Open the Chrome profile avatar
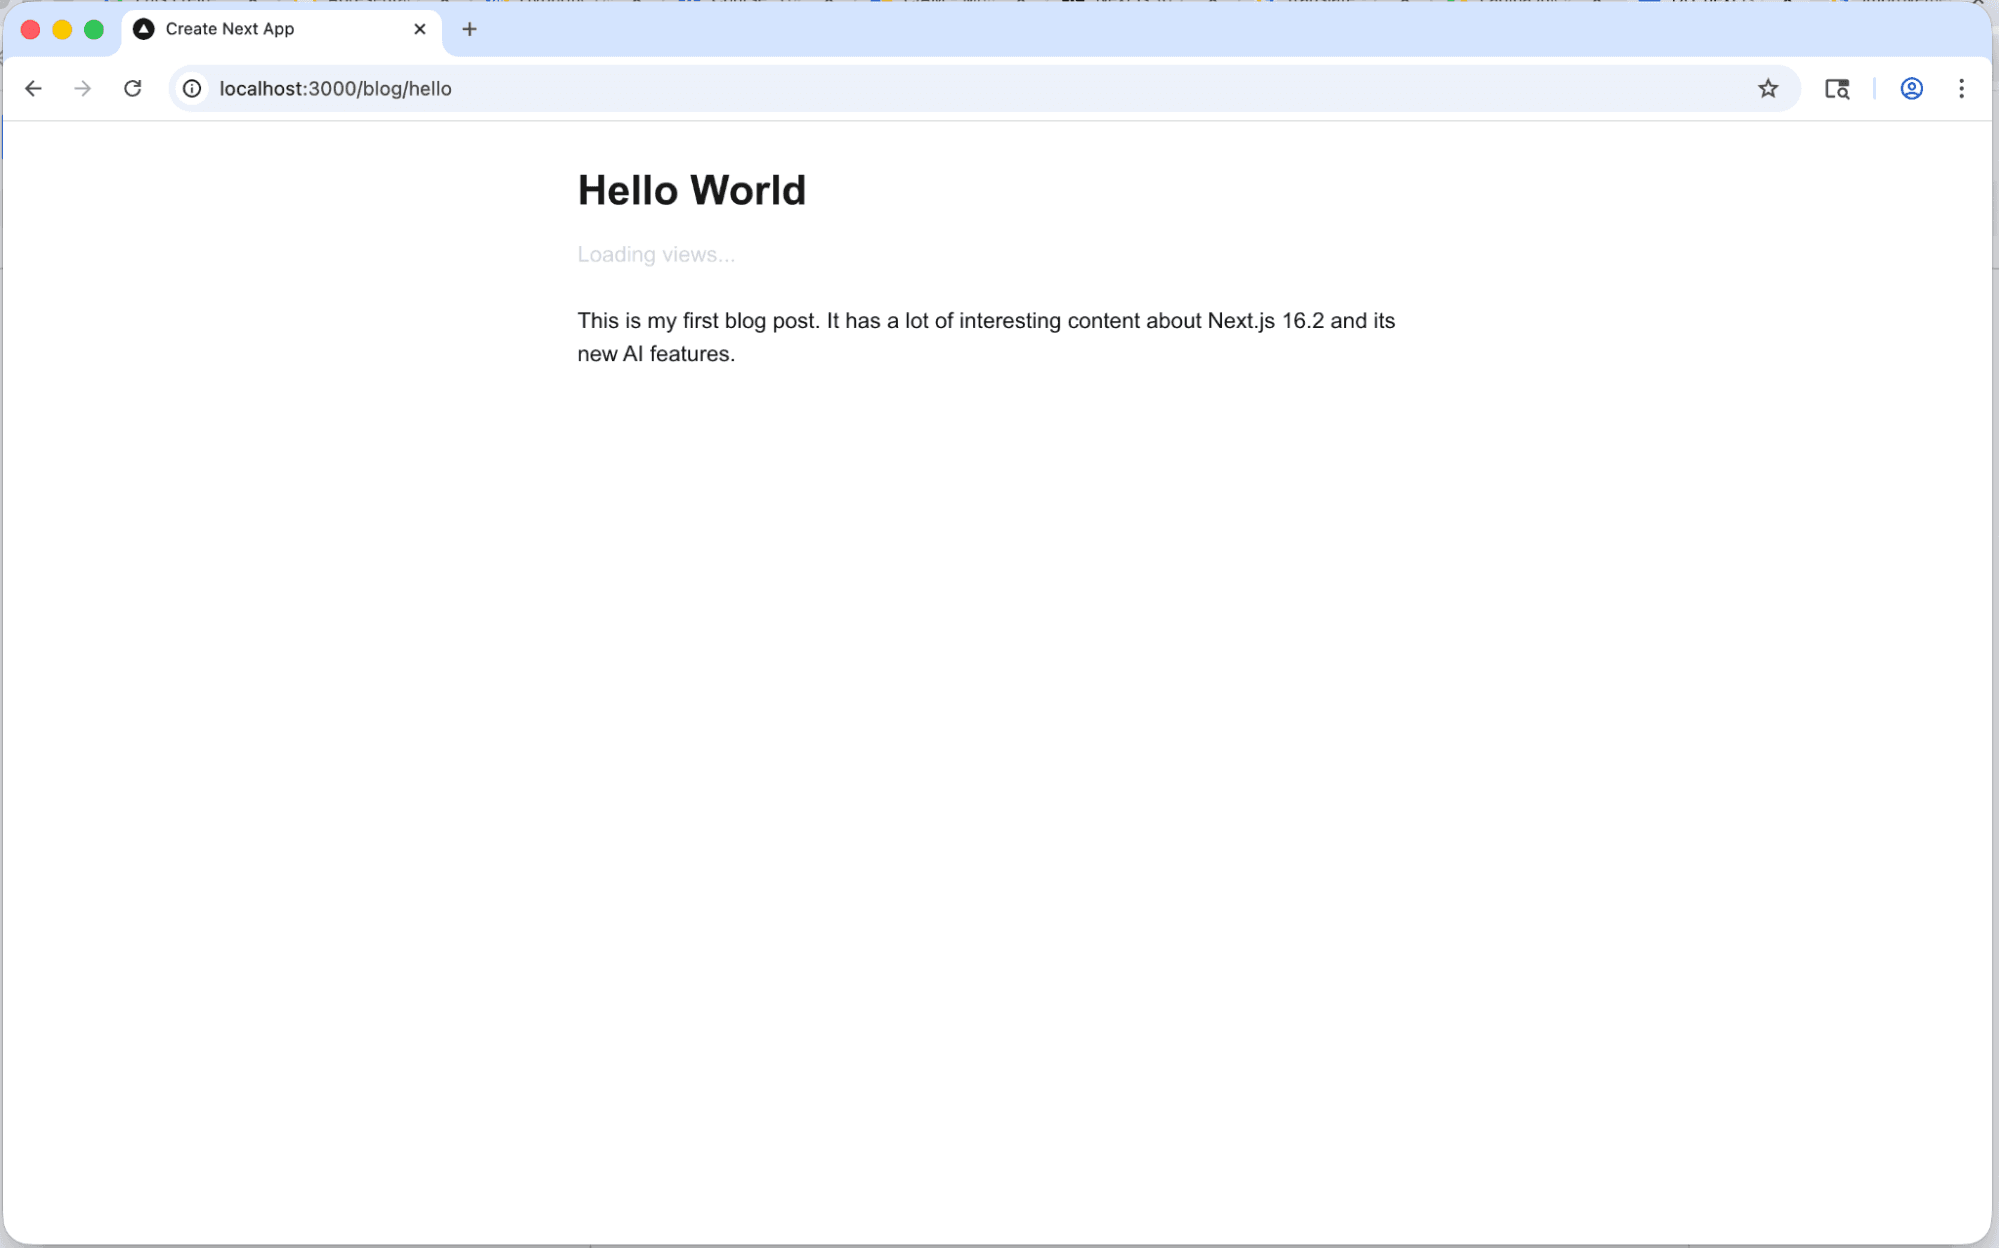 pos(1910,89)
